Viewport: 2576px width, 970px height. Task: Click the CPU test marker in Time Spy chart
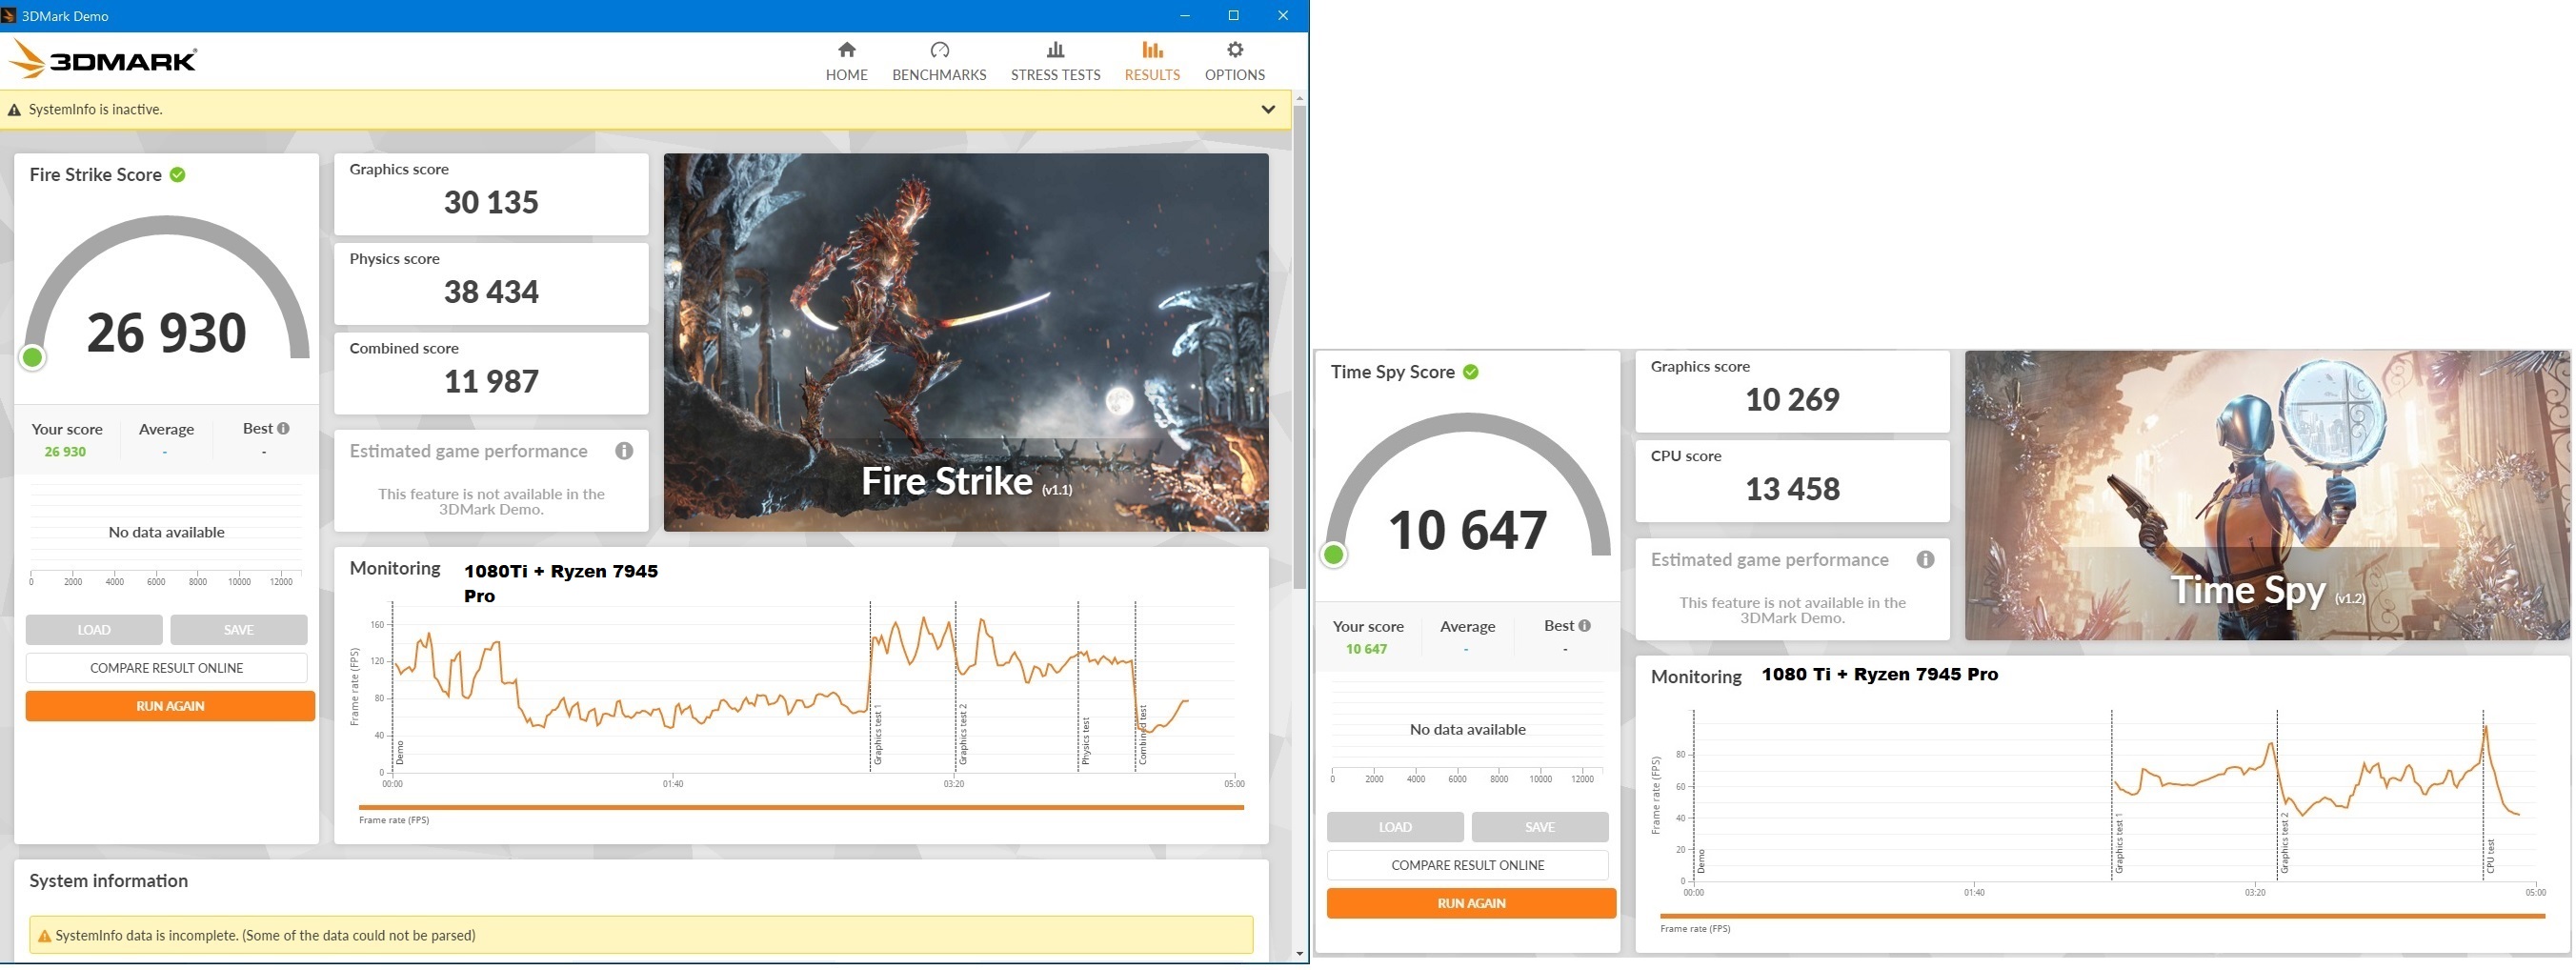pyautogui.click(x=2490, y=856)
